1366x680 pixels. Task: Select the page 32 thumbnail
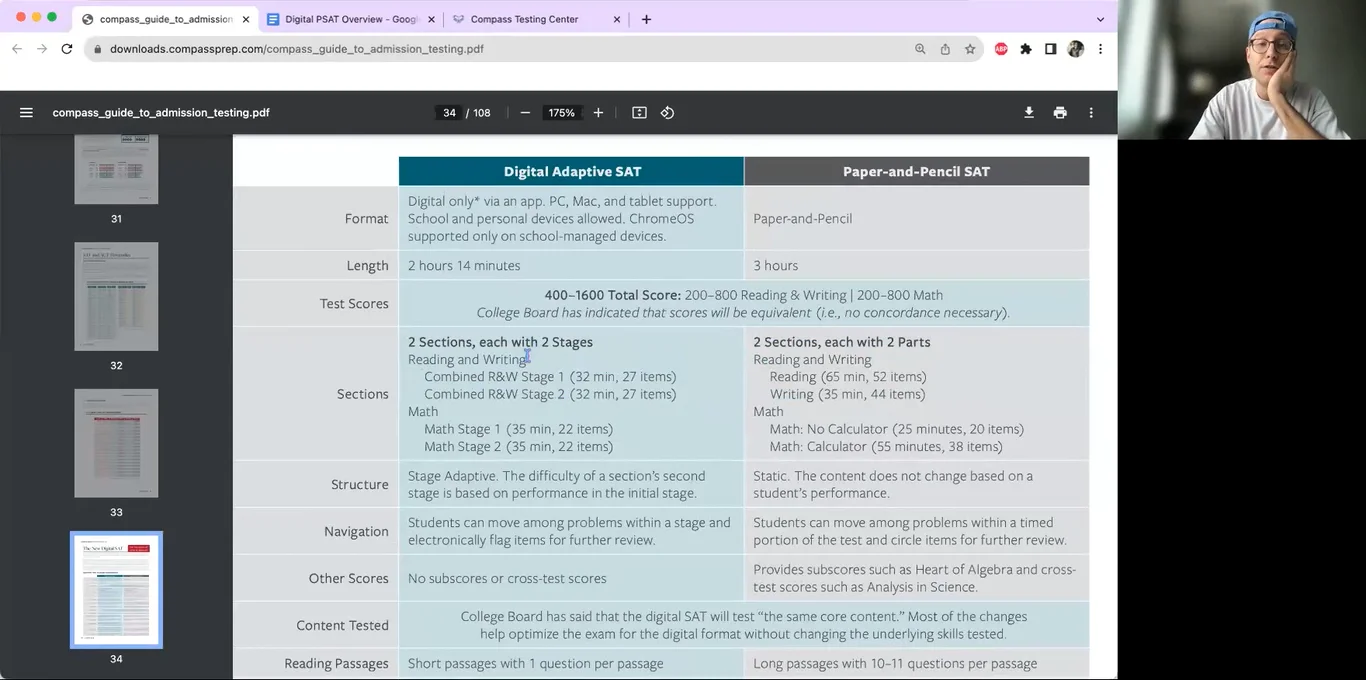pos(116,296)
